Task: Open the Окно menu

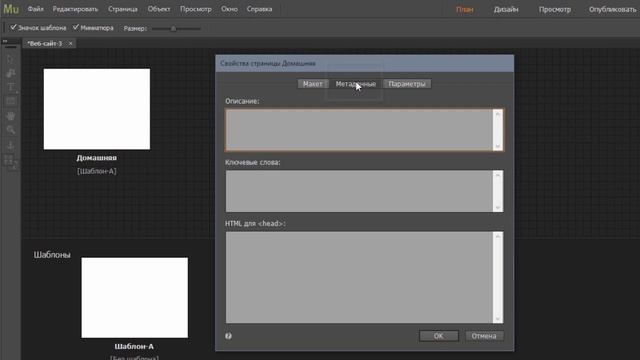Action: (229, 9)
